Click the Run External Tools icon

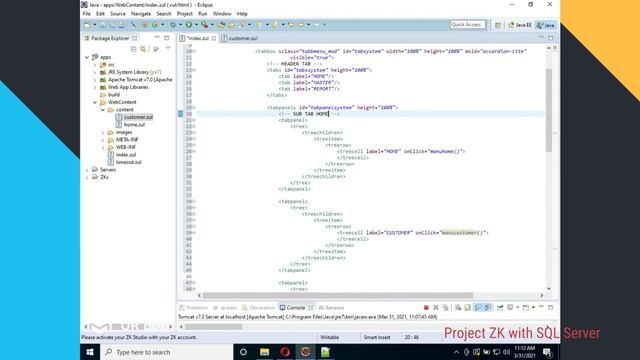[204, 25]
